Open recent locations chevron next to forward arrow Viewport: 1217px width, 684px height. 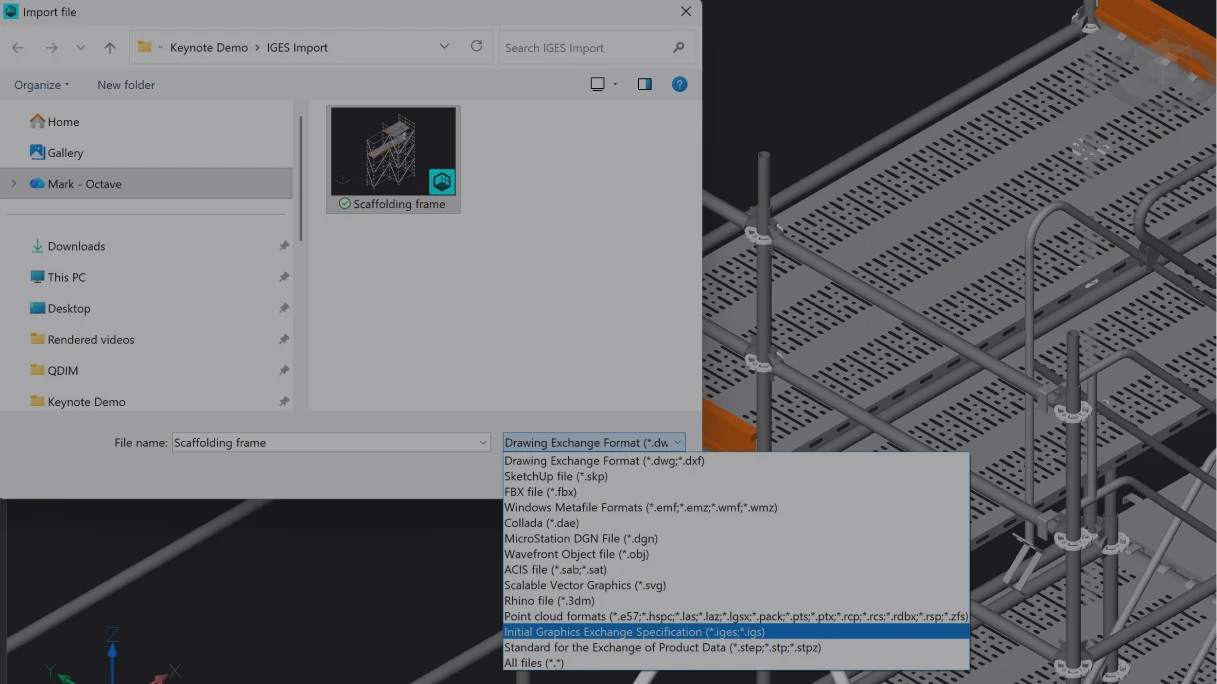(81, 47)
